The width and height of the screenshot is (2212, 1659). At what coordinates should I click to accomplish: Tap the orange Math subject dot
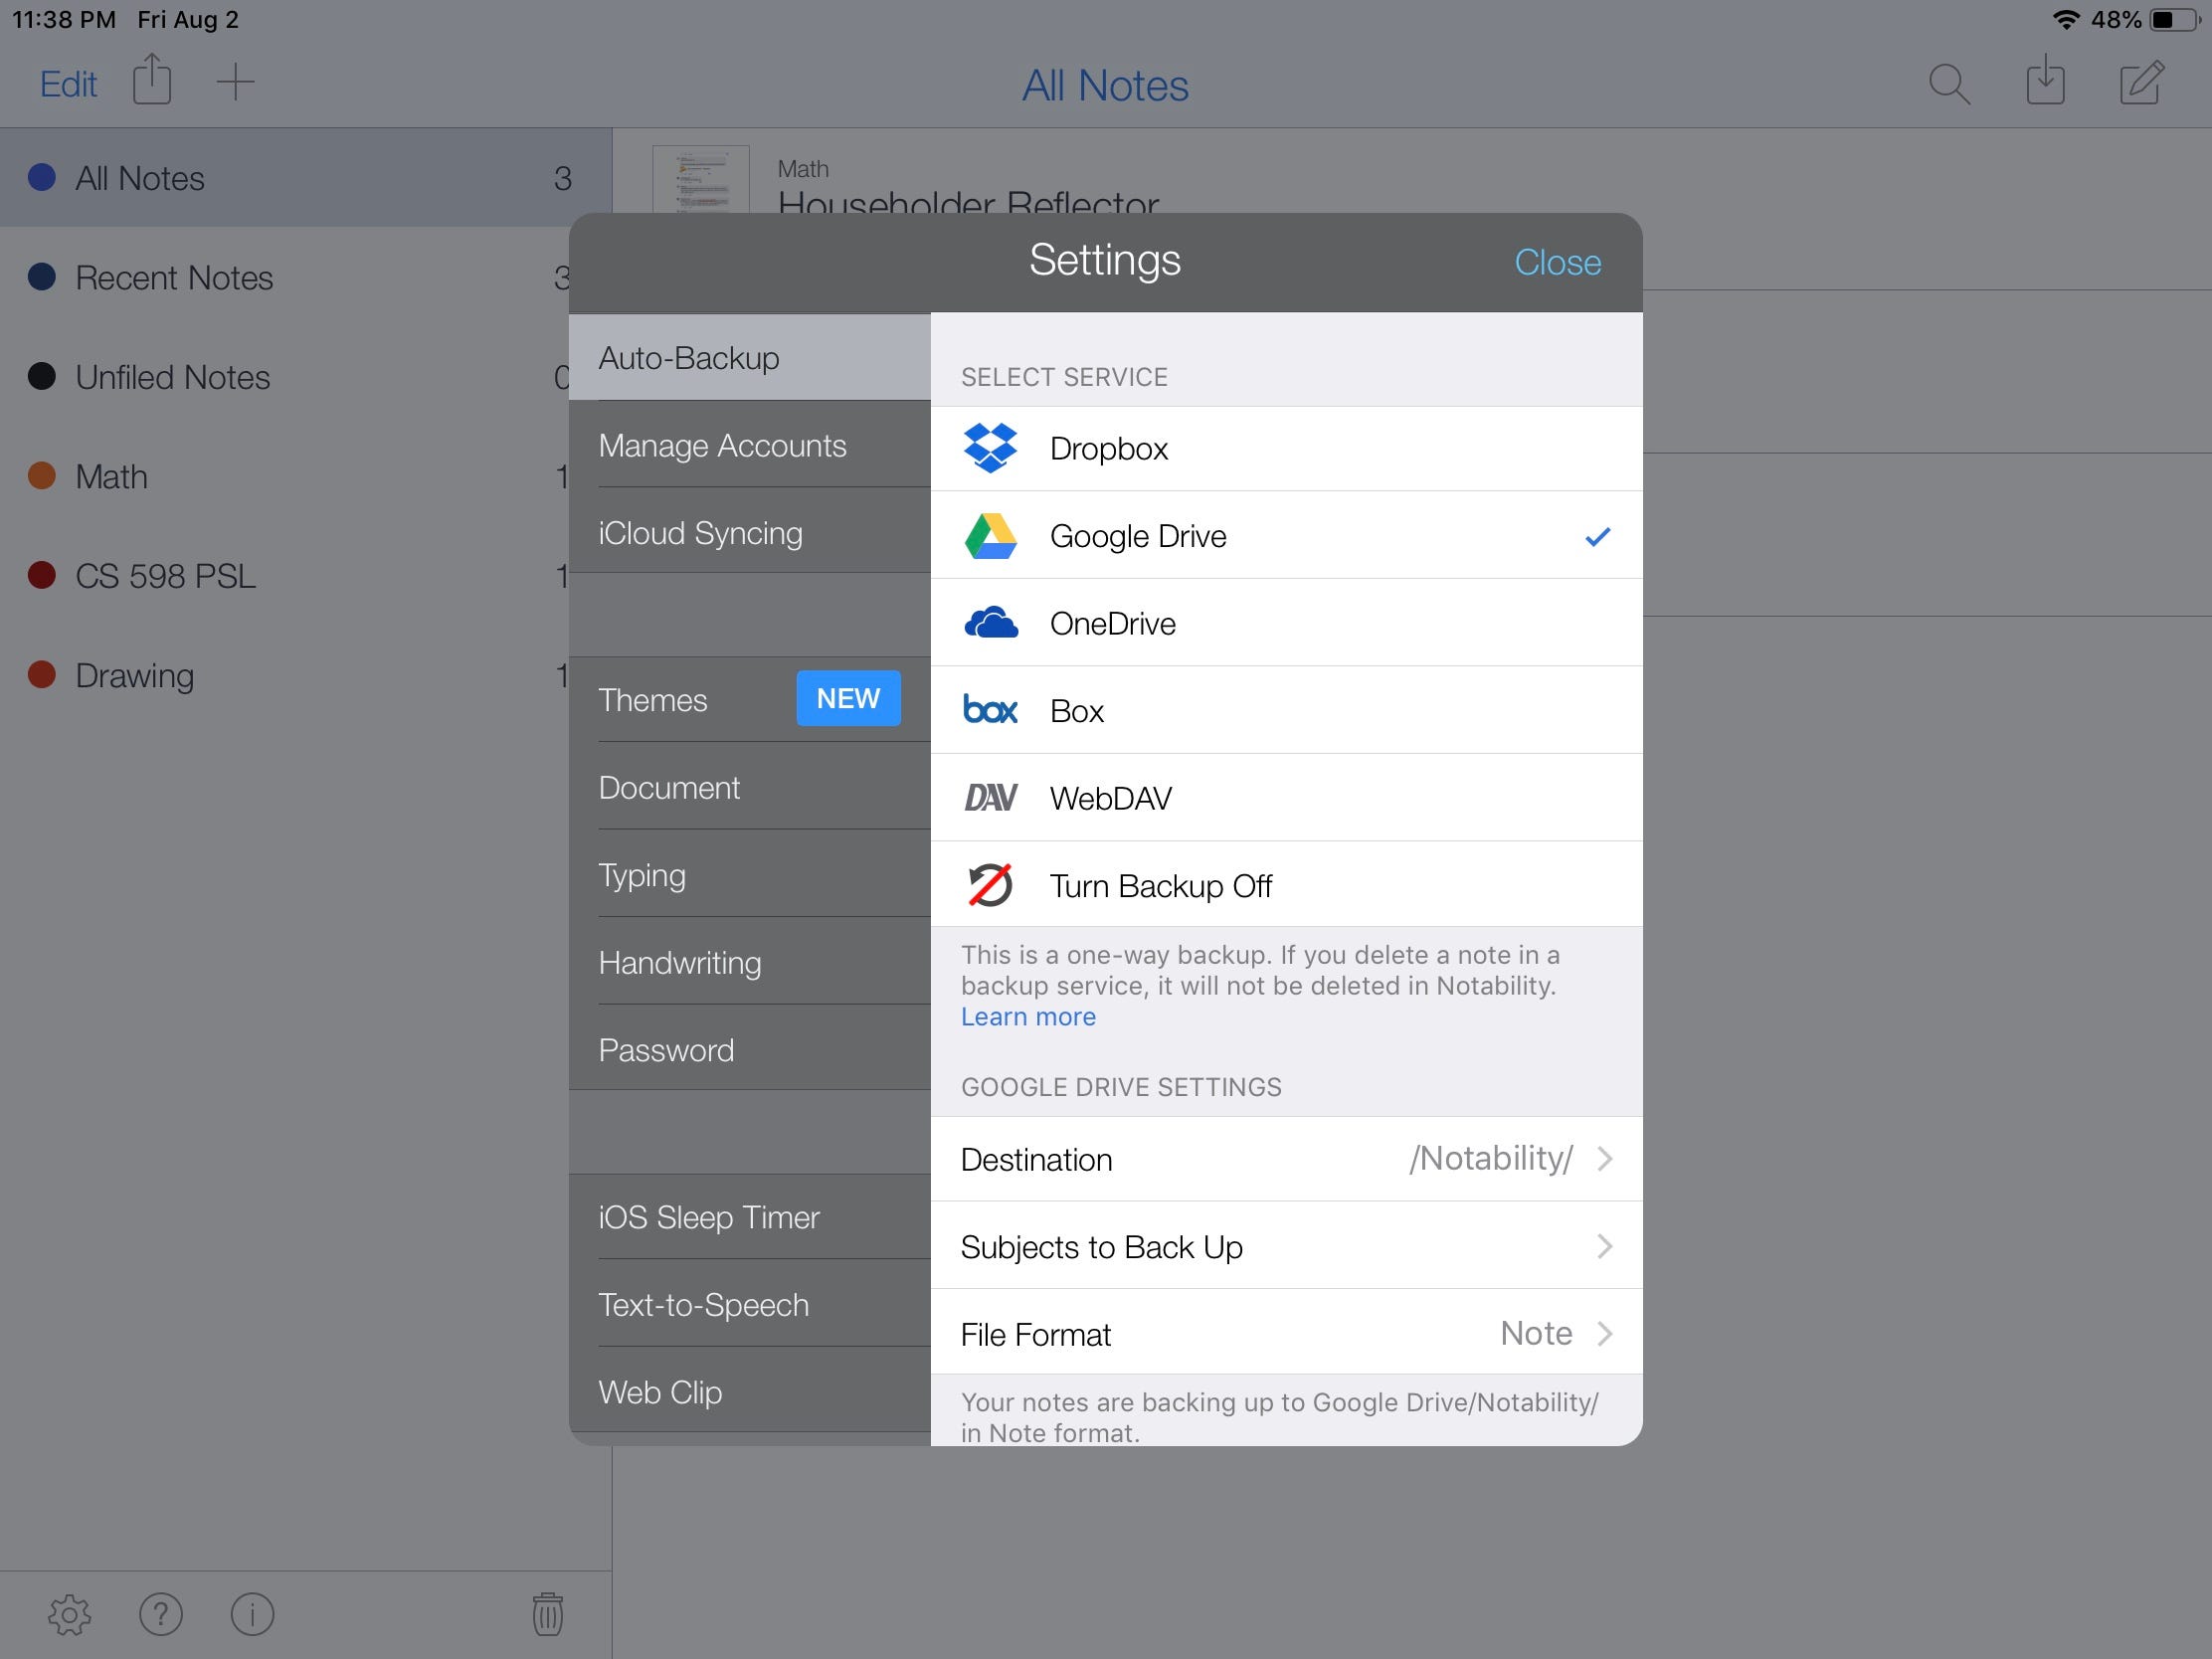42,476
